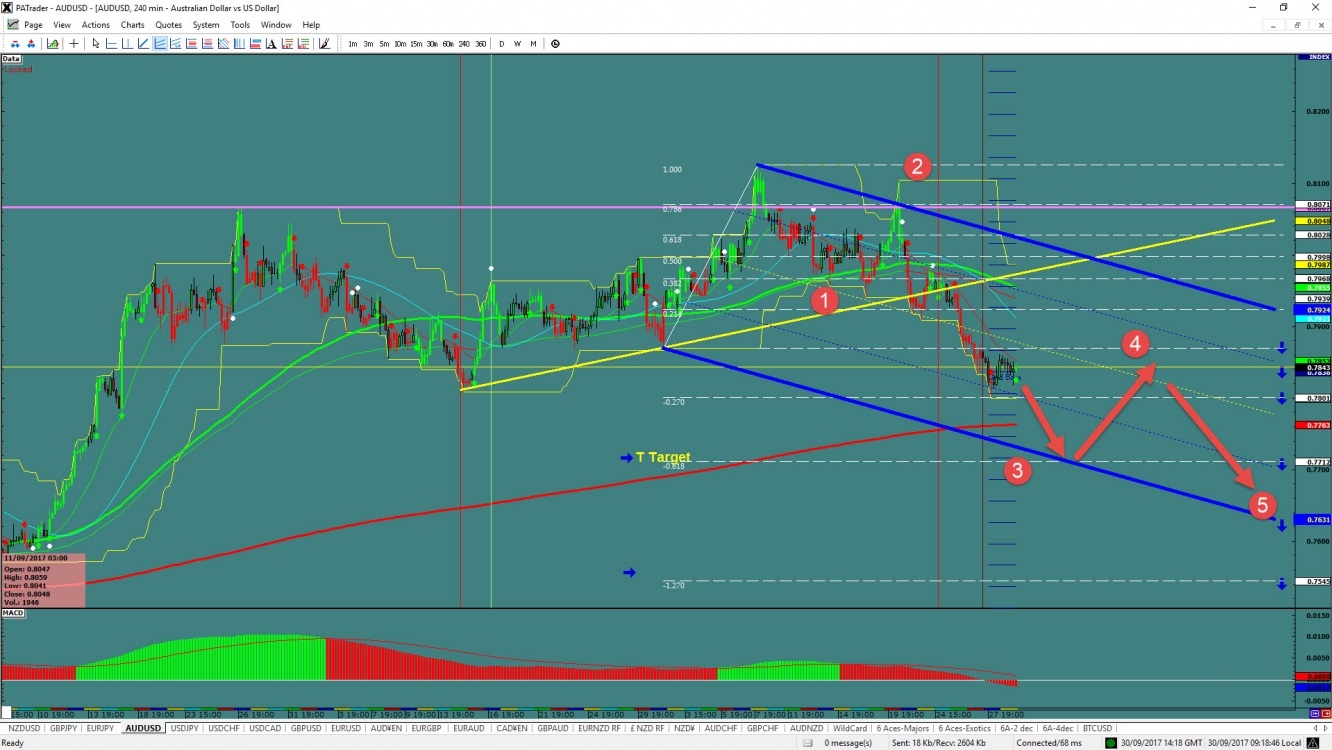Activate the crosshair cursor tool
Viewport: 1332px width, 750px height.
pyautogui.click(x=73, y=43)
